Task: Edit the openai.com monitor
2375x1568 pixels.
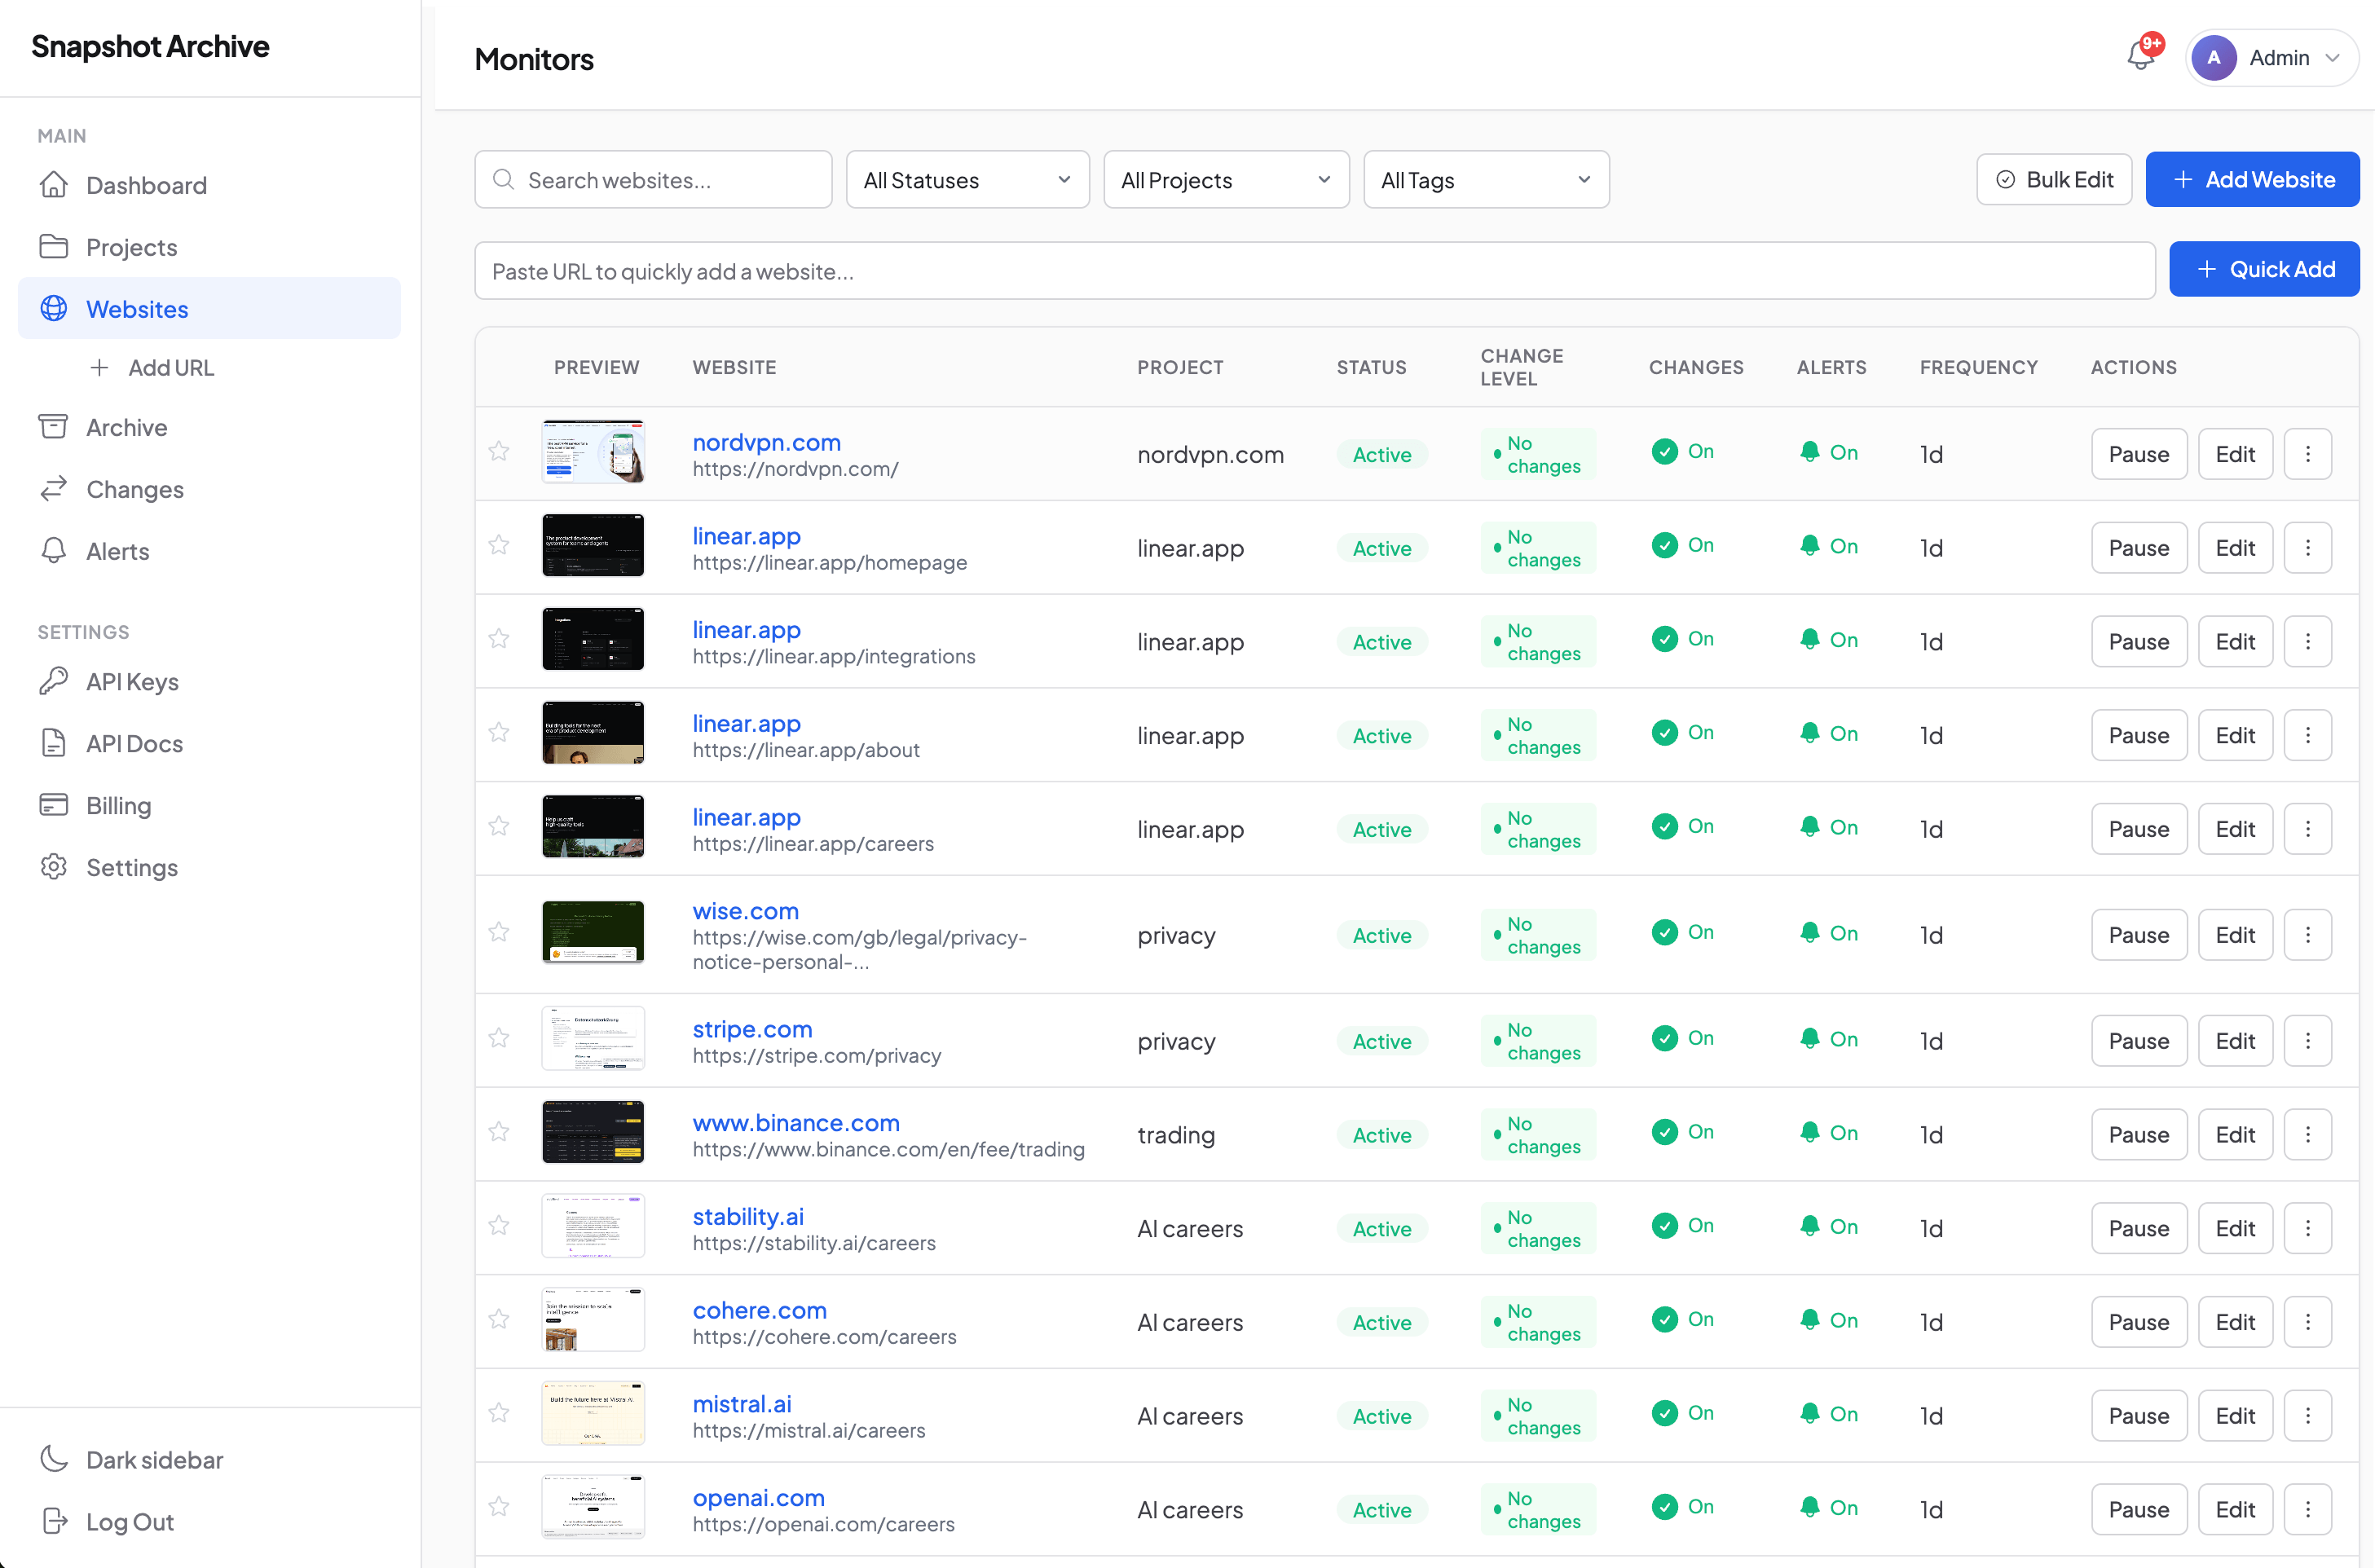Action: (2235, 1510)
